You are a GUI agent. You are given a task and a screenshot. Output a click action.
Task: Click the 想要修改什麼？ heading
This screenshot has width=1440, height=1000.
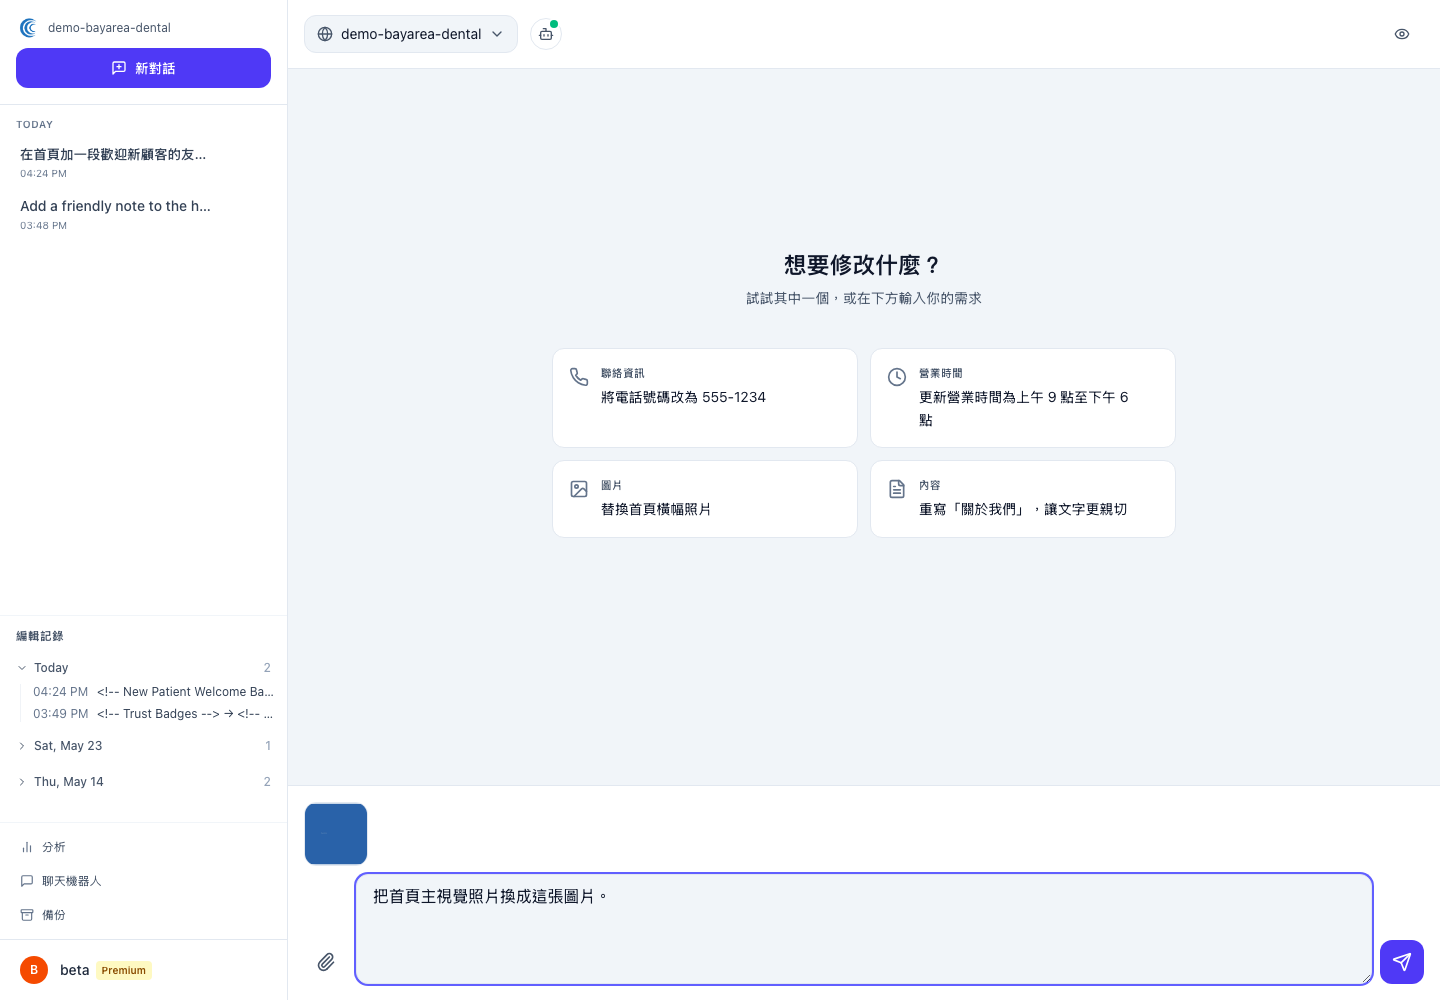point(864,265)
